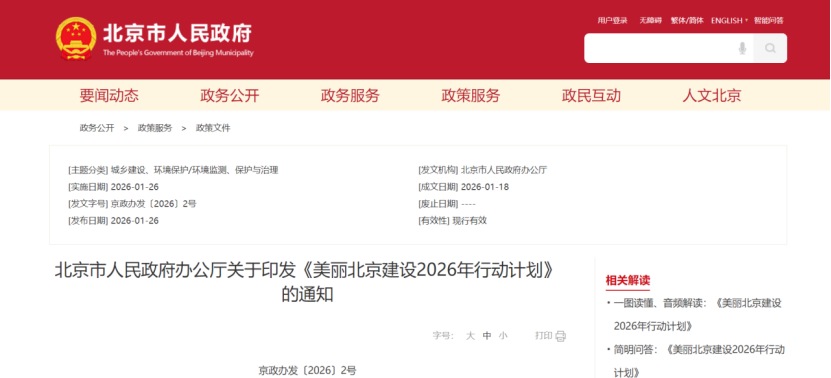Set font size to 小

(503, 336)
